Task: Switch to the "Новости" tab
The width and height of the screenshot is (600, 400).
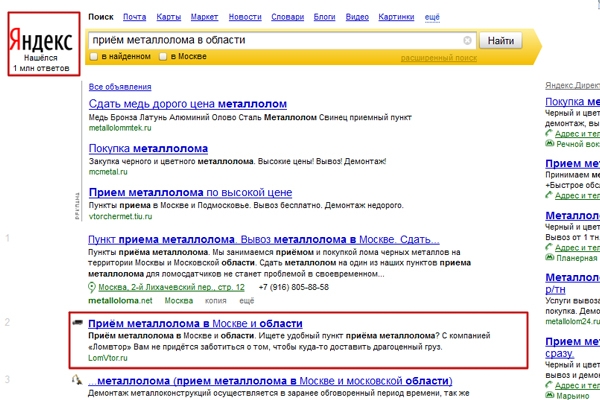Action: [x=245, y=17]
